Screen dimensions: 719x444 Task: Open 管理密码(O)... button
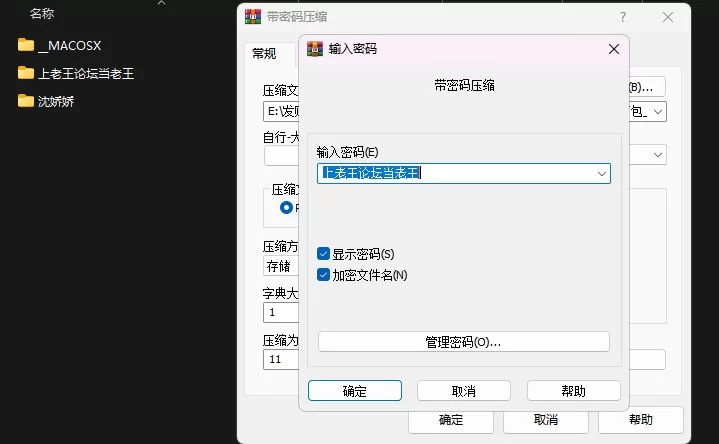tap(463, 342)
